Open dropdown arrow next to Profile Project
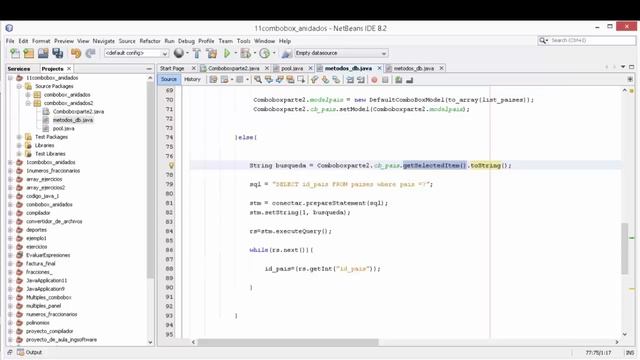The image size is (640, 360). (x=274, y=53)
